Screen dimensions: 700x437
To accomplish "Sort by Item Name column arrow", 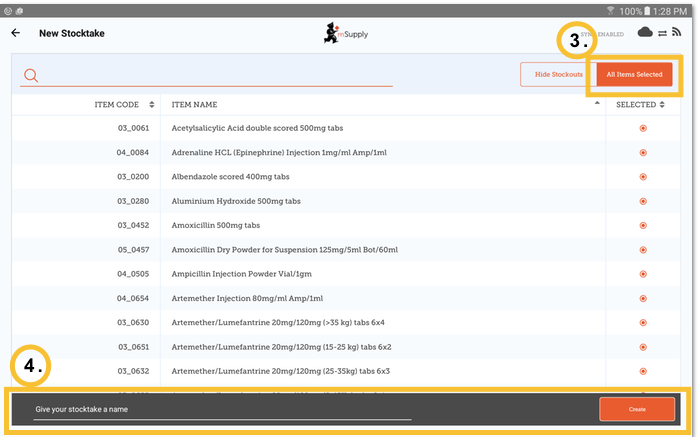I will [598, 104].
